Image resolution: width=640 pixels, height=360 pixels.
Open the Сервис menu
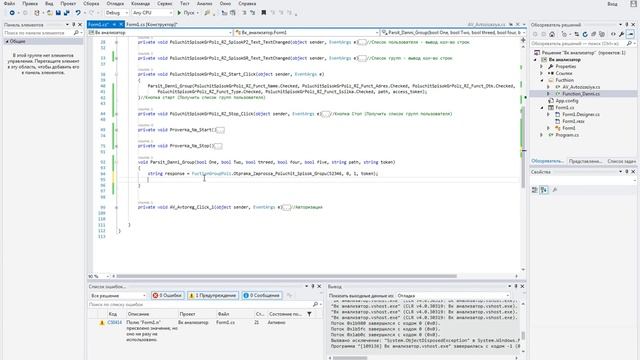pos(164,3)
